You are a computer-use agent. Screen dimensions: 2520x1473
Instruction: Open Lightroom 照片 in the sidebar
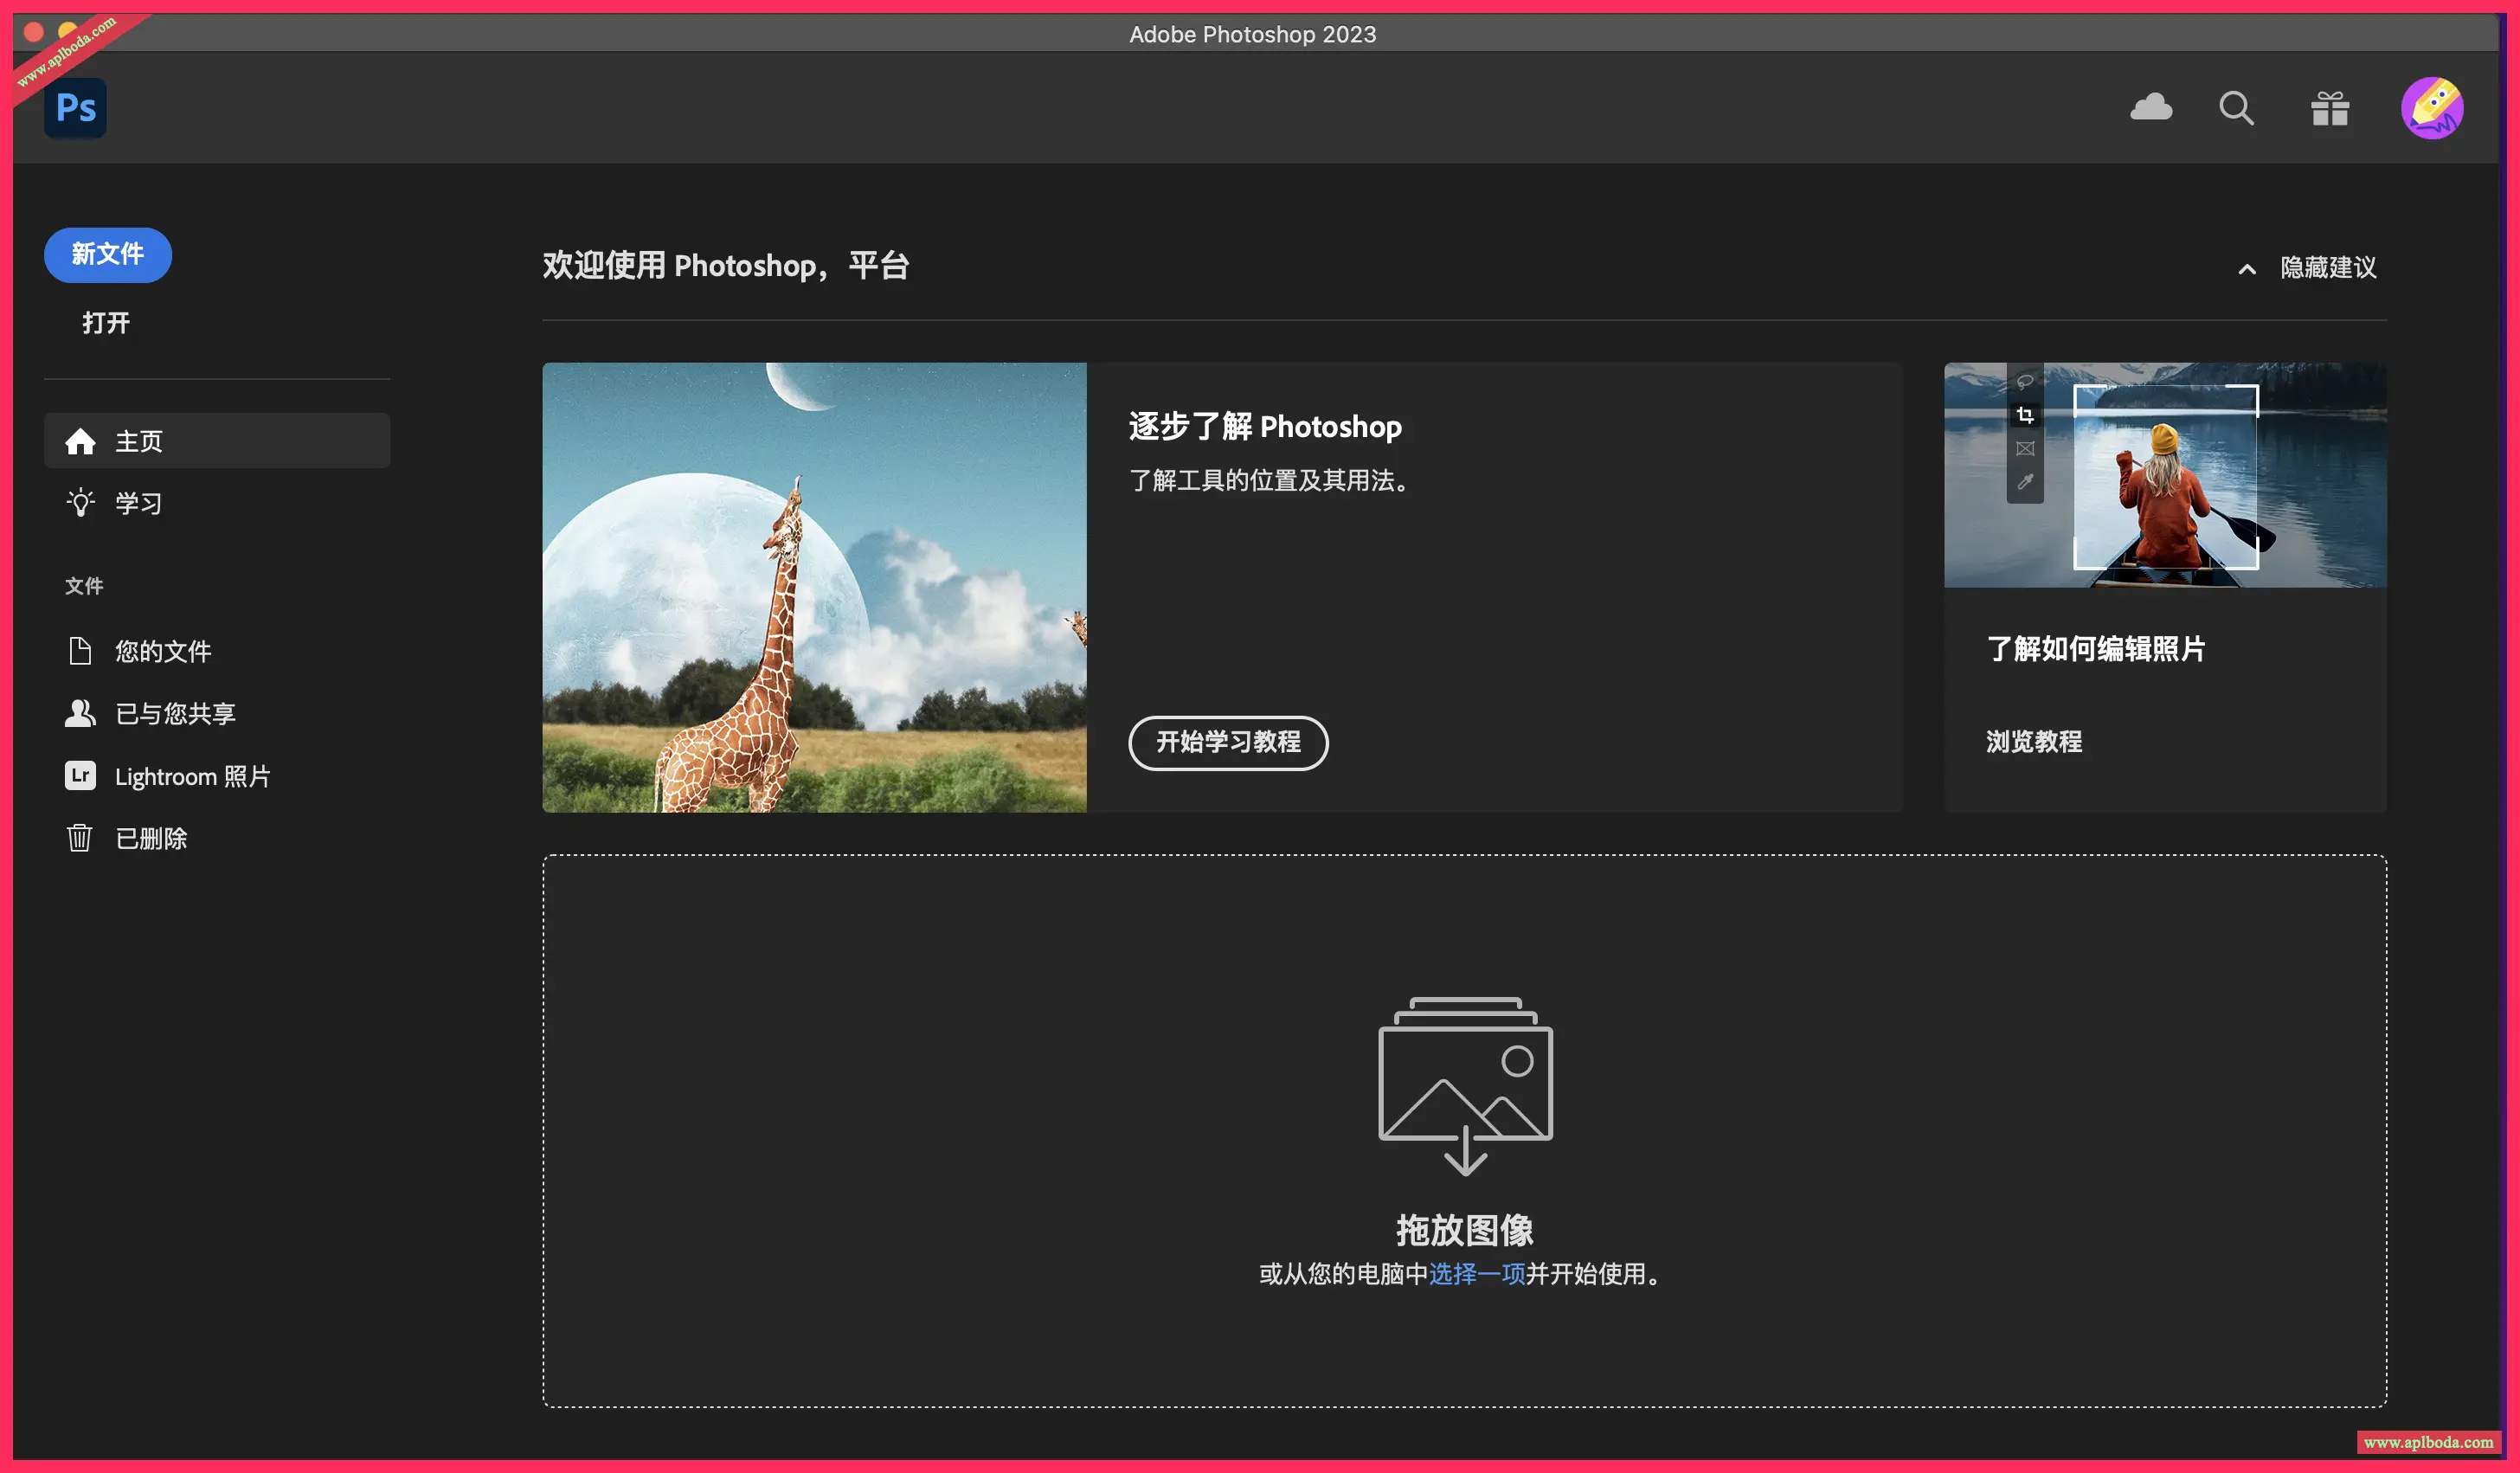(x=217, y=776)
